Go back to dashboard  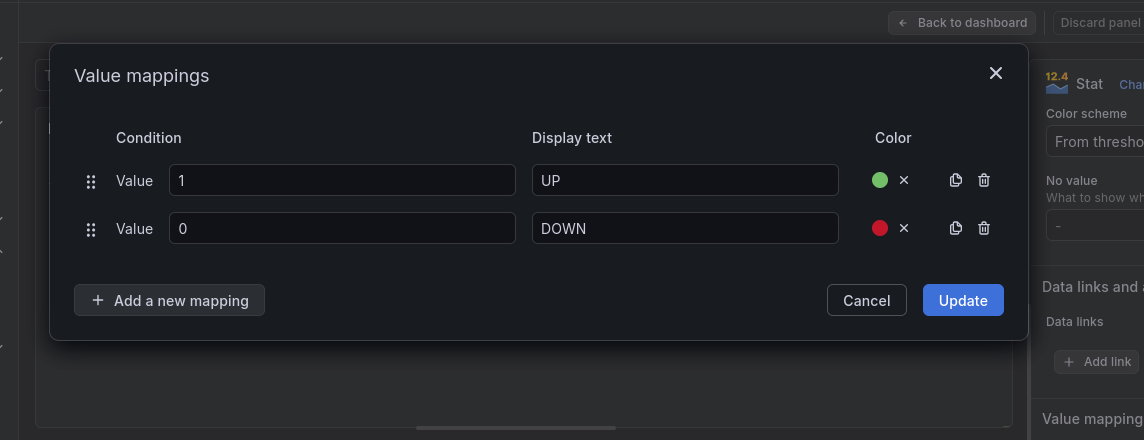coord(962,23)
